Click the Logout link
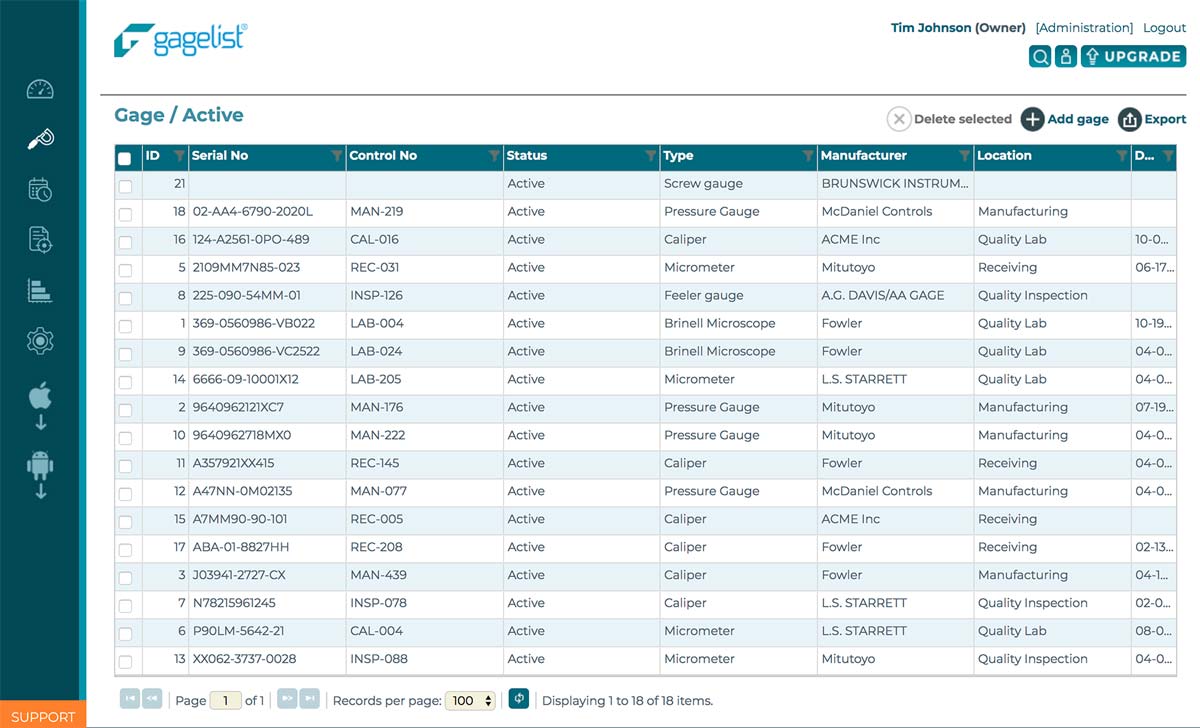This screenshot has width=1200, height=728. (1164, 28)
